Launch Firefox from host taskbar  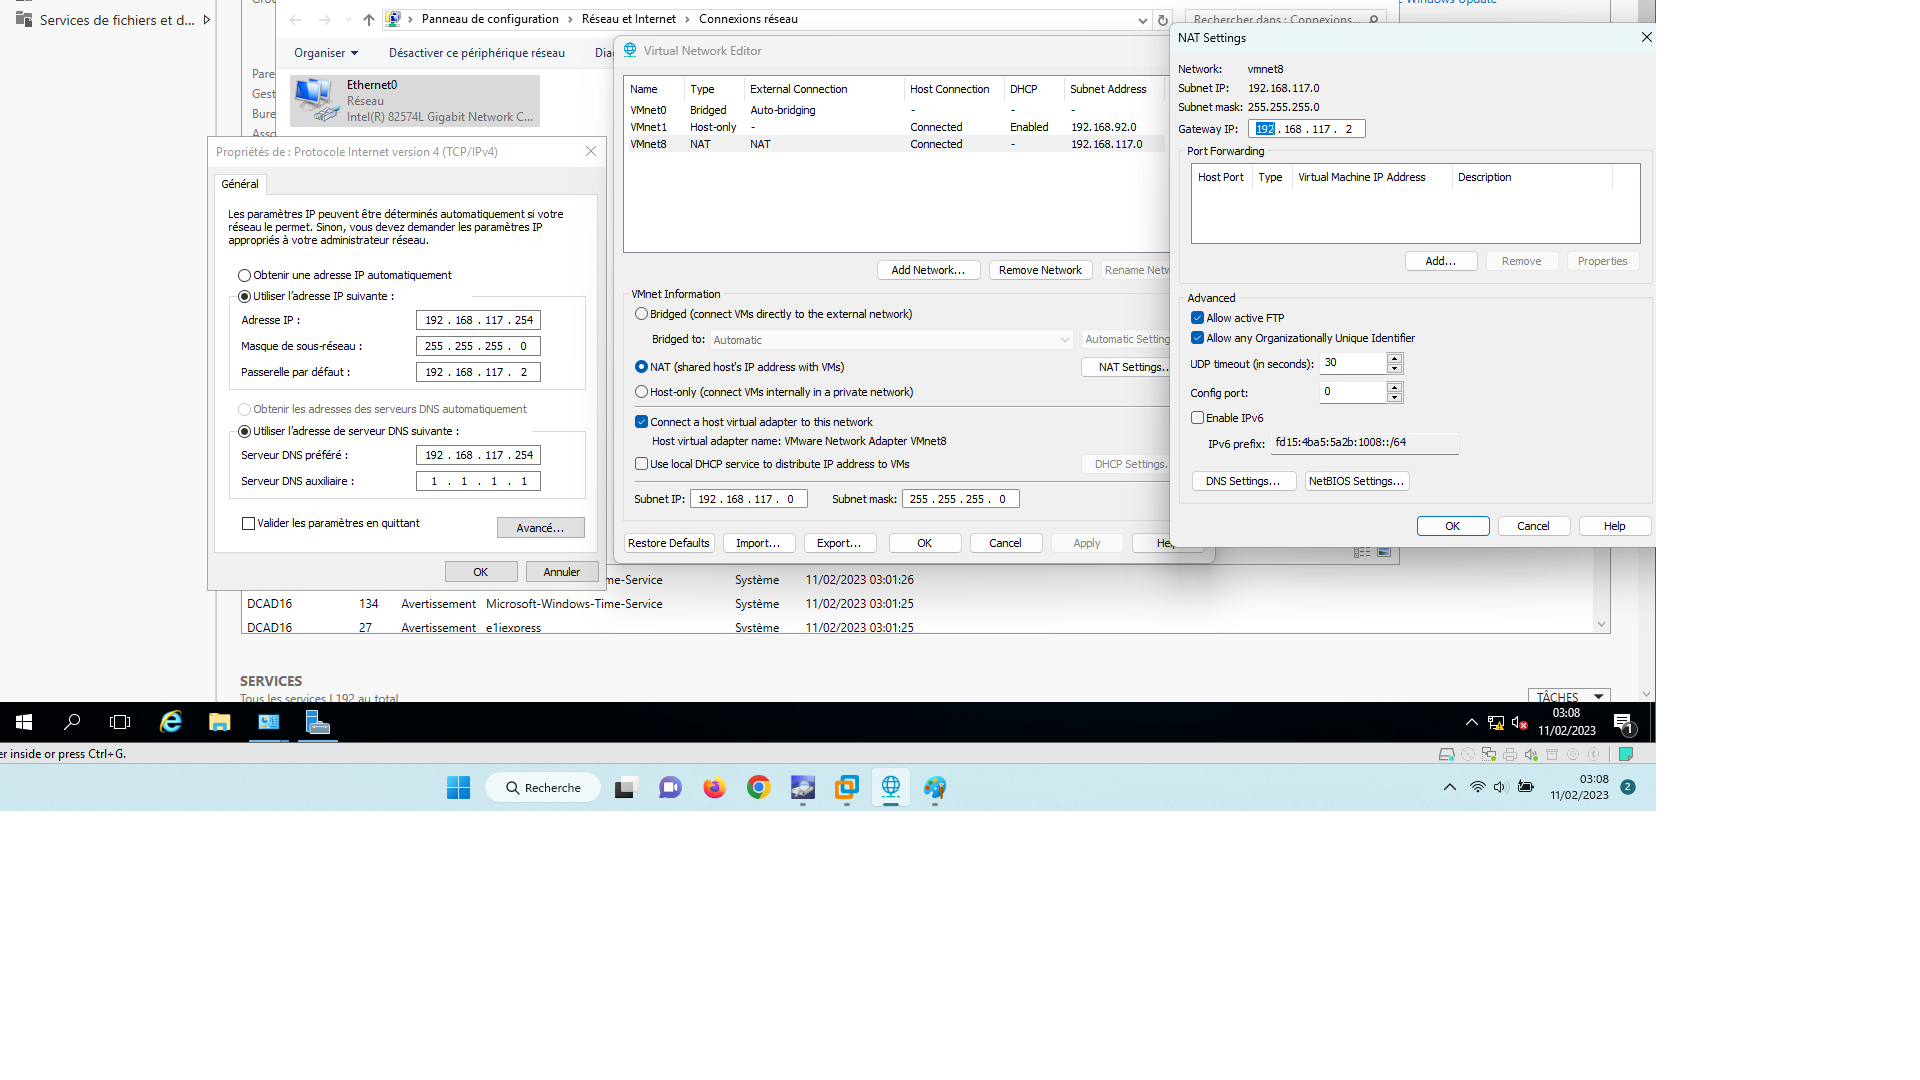(x=714, y=788)
